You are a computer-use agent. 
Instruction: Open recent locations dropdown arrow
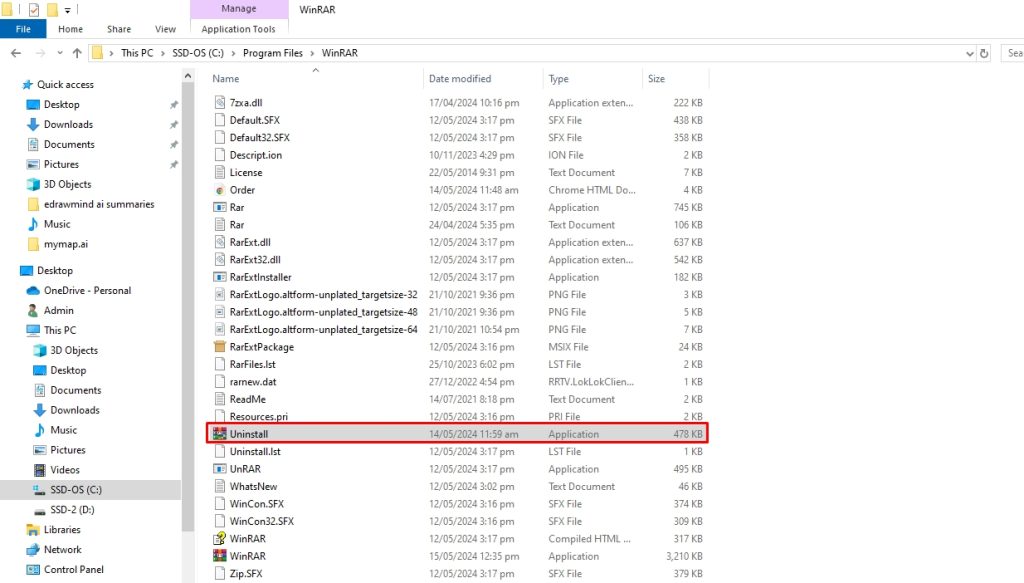59,53
